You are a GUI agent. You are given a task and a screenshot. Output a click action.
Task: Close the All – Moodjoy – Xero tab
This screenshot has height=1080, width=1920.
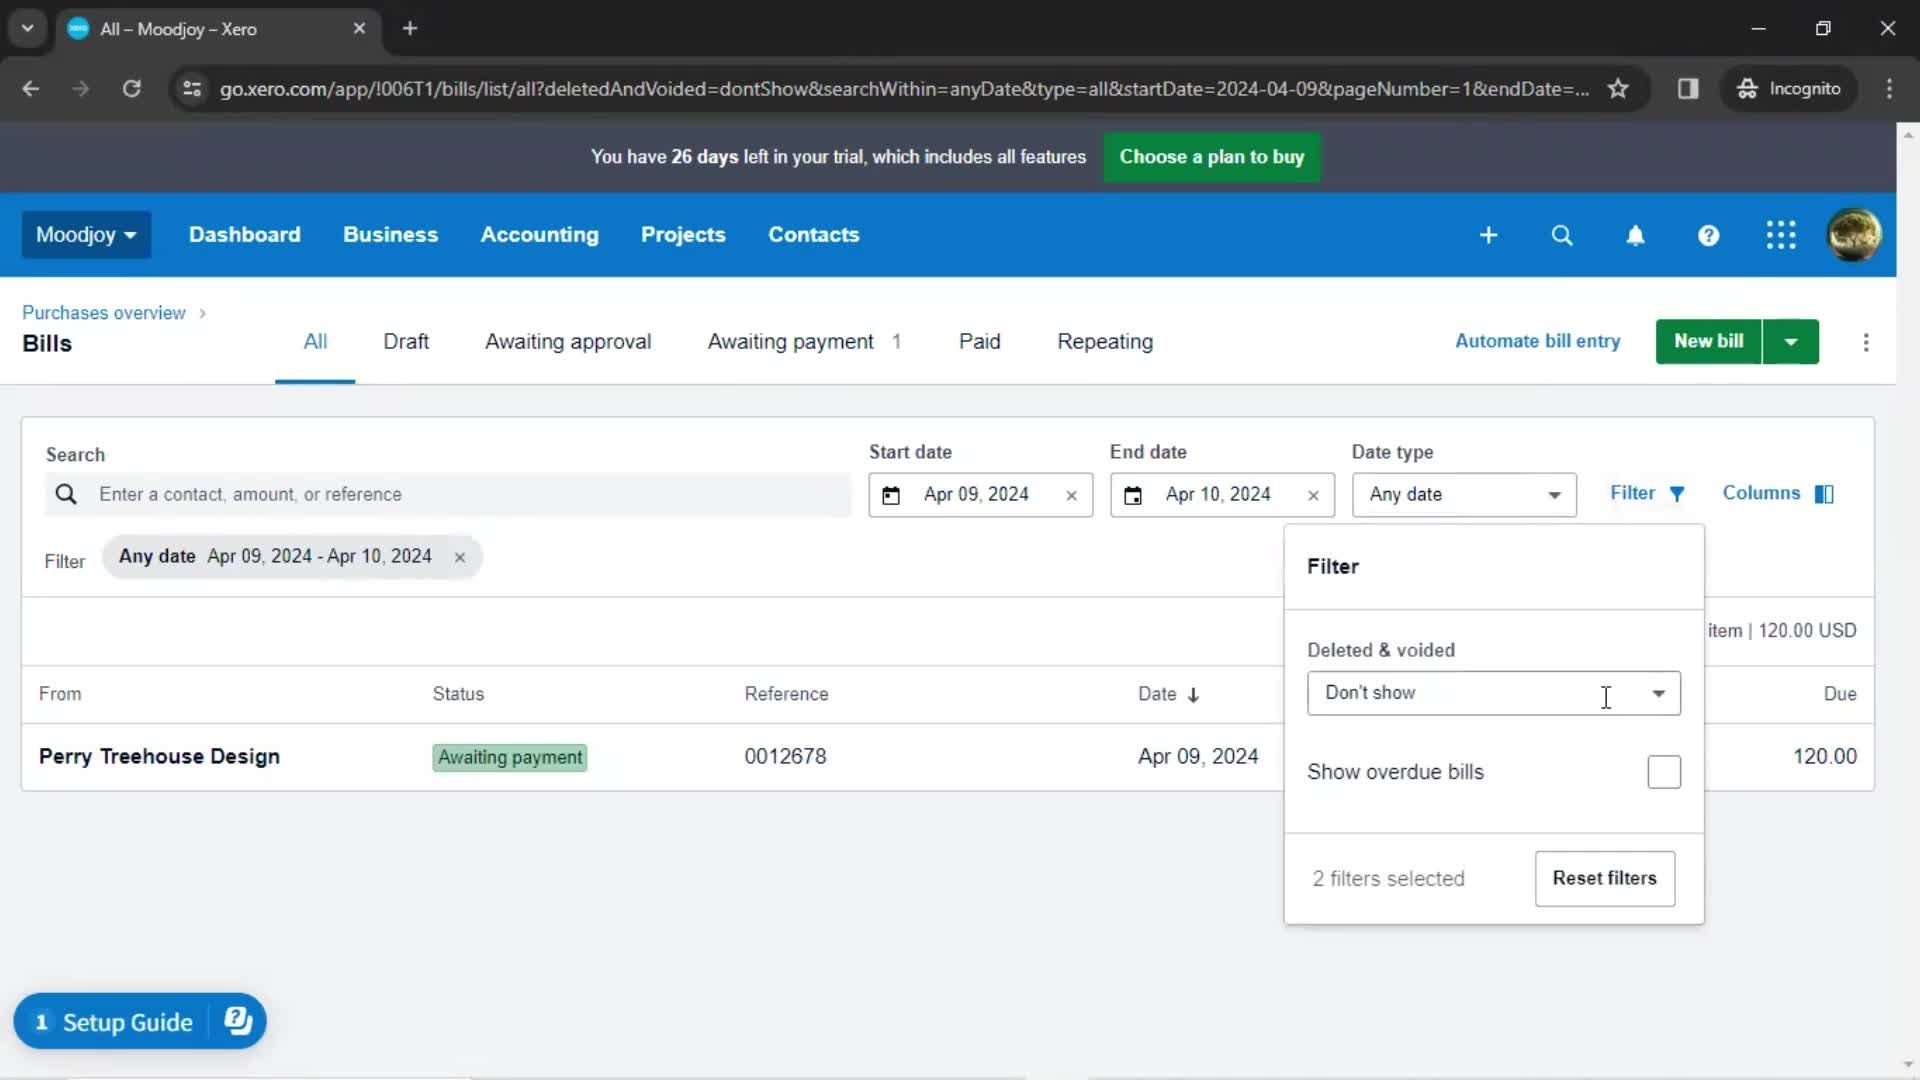359,29
